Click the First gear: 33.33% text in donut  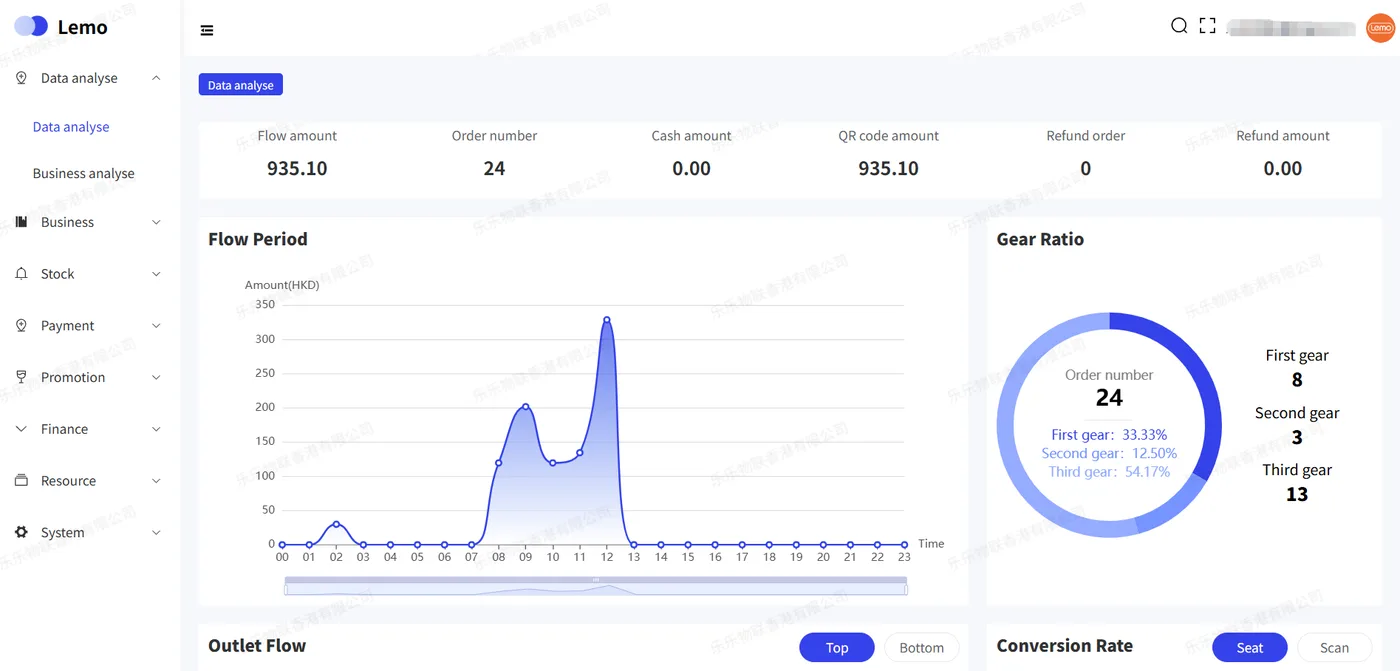(1109, 435)
